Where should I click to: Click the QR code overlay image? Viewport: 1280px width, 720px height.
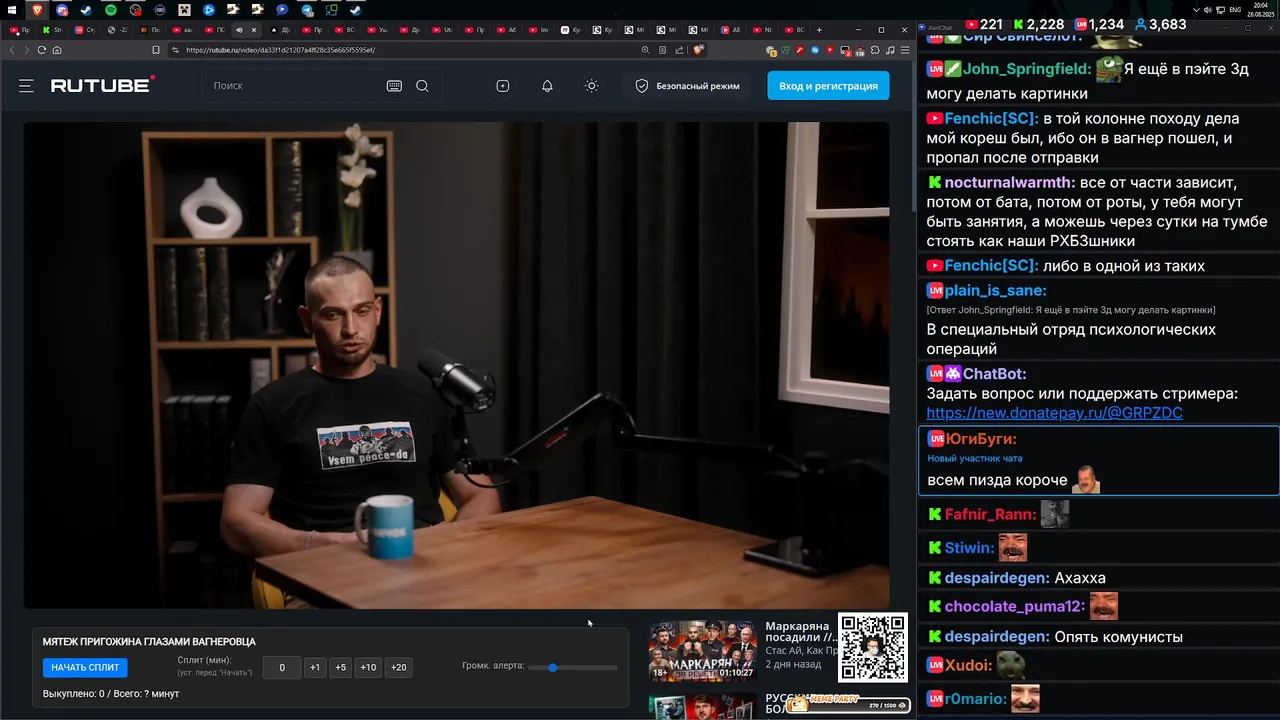(x=873, y=648)
